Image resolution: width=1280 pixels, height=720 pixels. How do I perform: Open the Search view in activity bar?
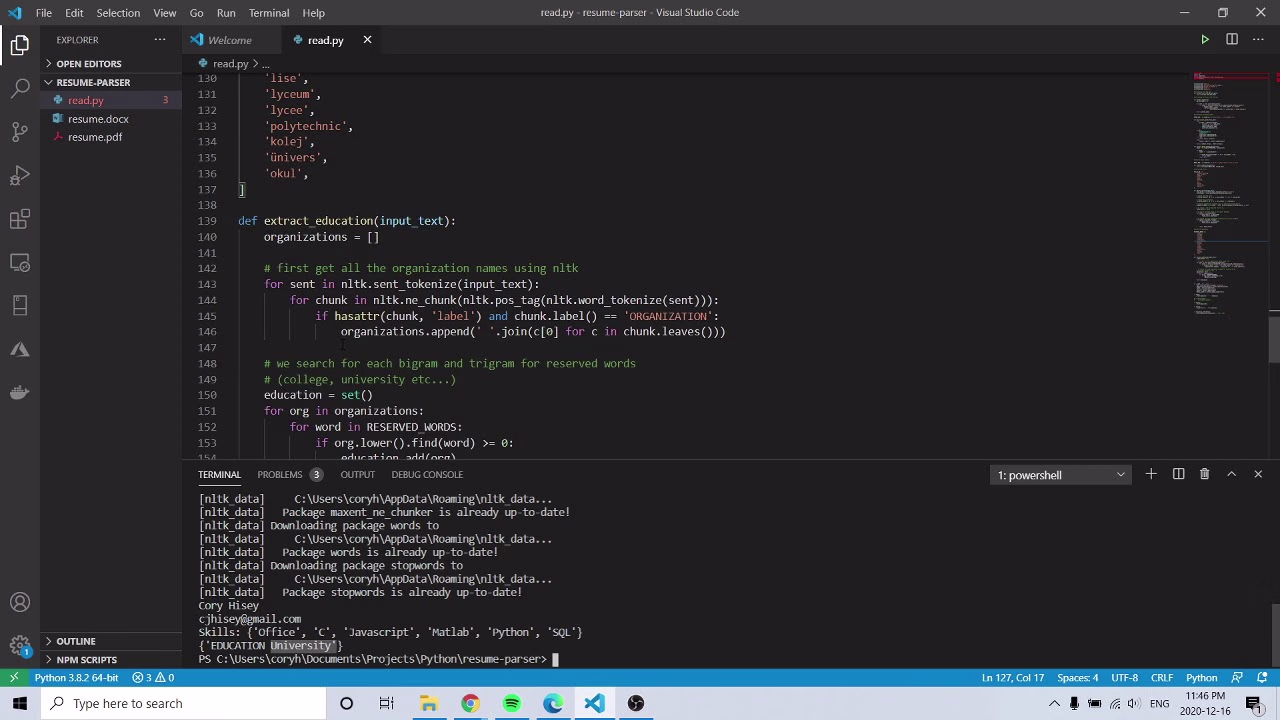20,88
